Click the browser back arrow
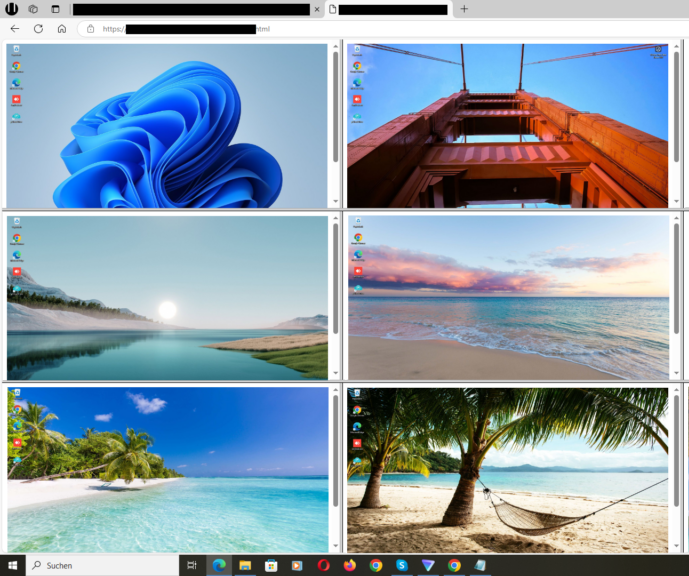This screenshot has height=576, width=689. tap(15, 29)
